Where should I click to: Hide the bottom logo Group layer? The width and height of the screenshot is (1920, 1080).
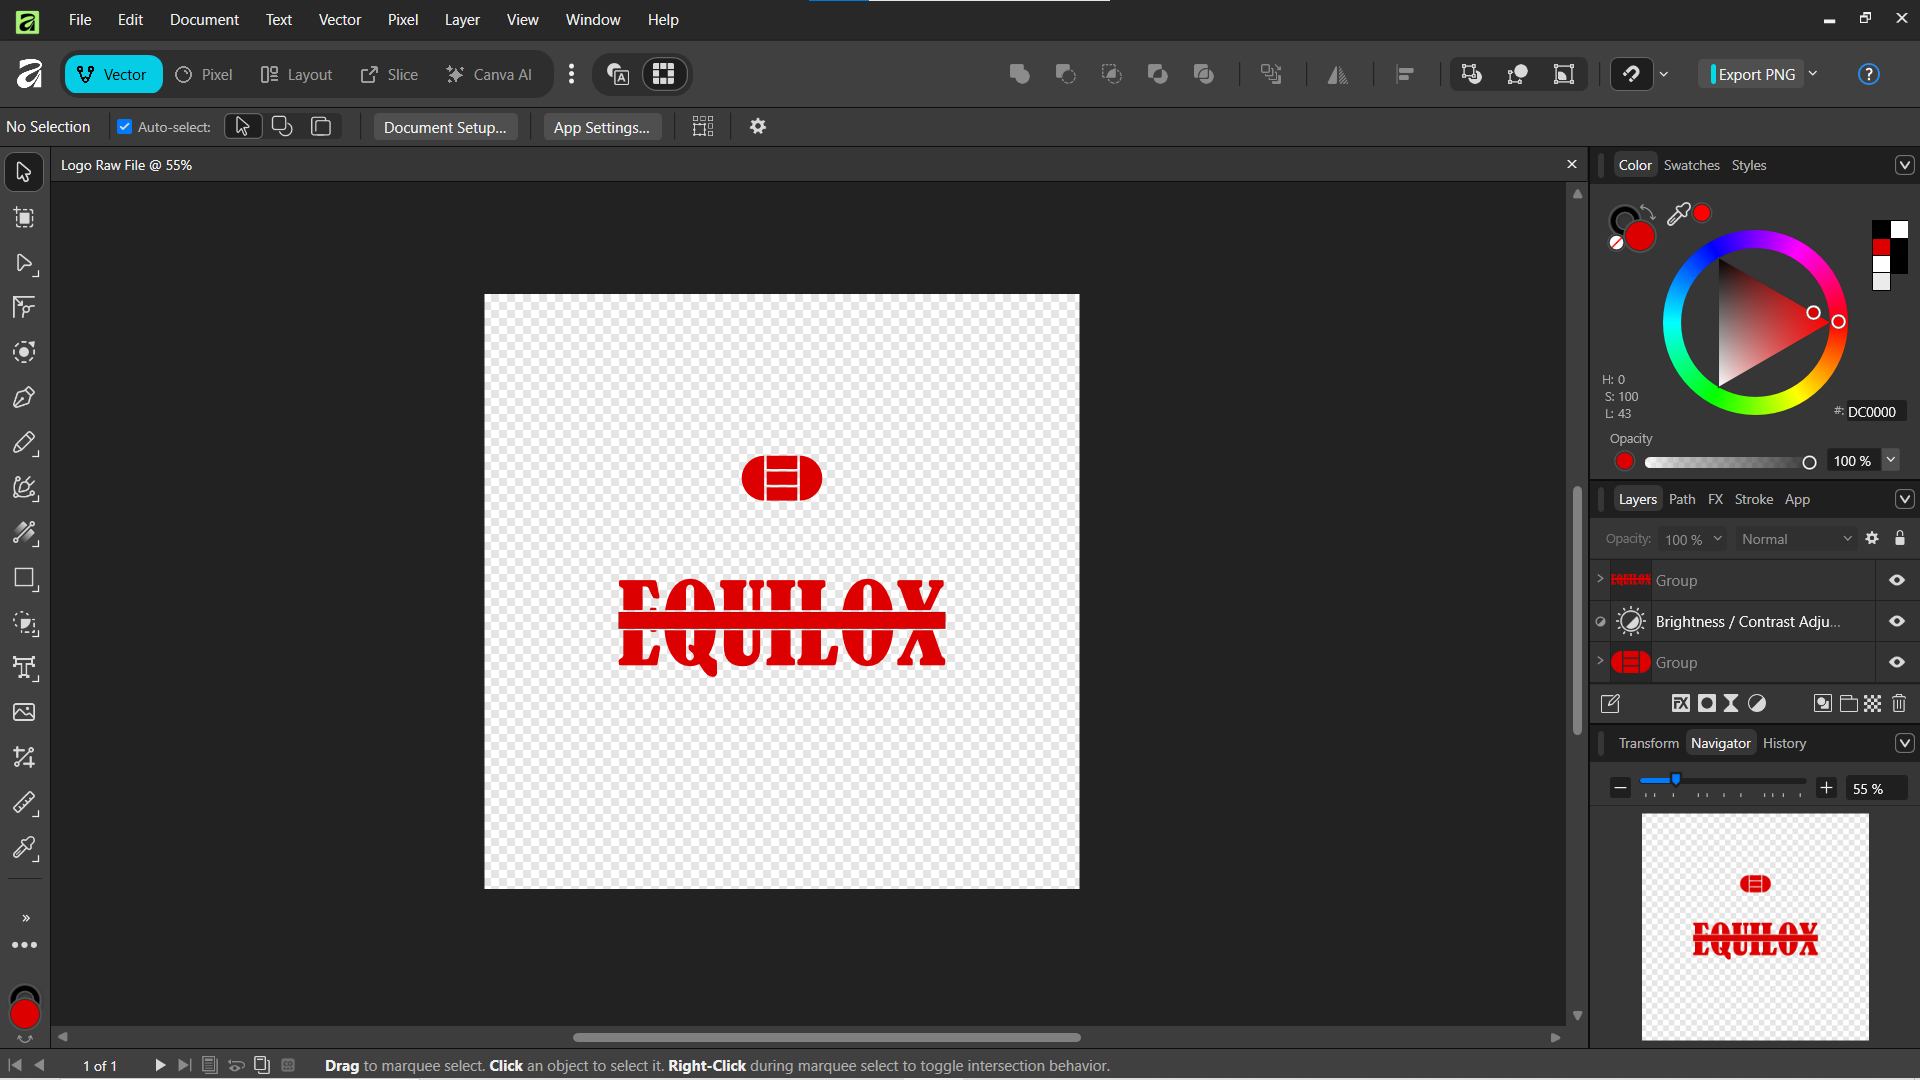coord(1897,662)
